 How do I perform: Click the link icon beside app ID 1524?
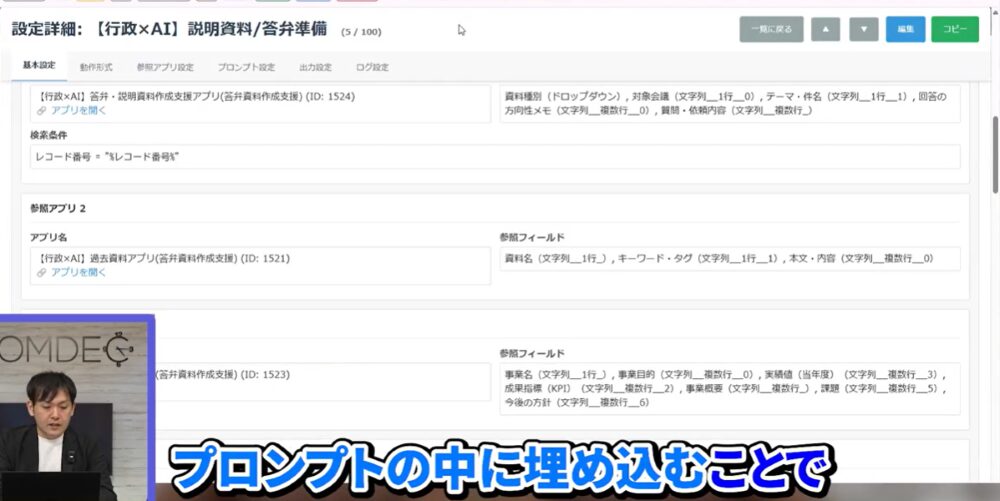pyautogui.click(x=41, y=111)
